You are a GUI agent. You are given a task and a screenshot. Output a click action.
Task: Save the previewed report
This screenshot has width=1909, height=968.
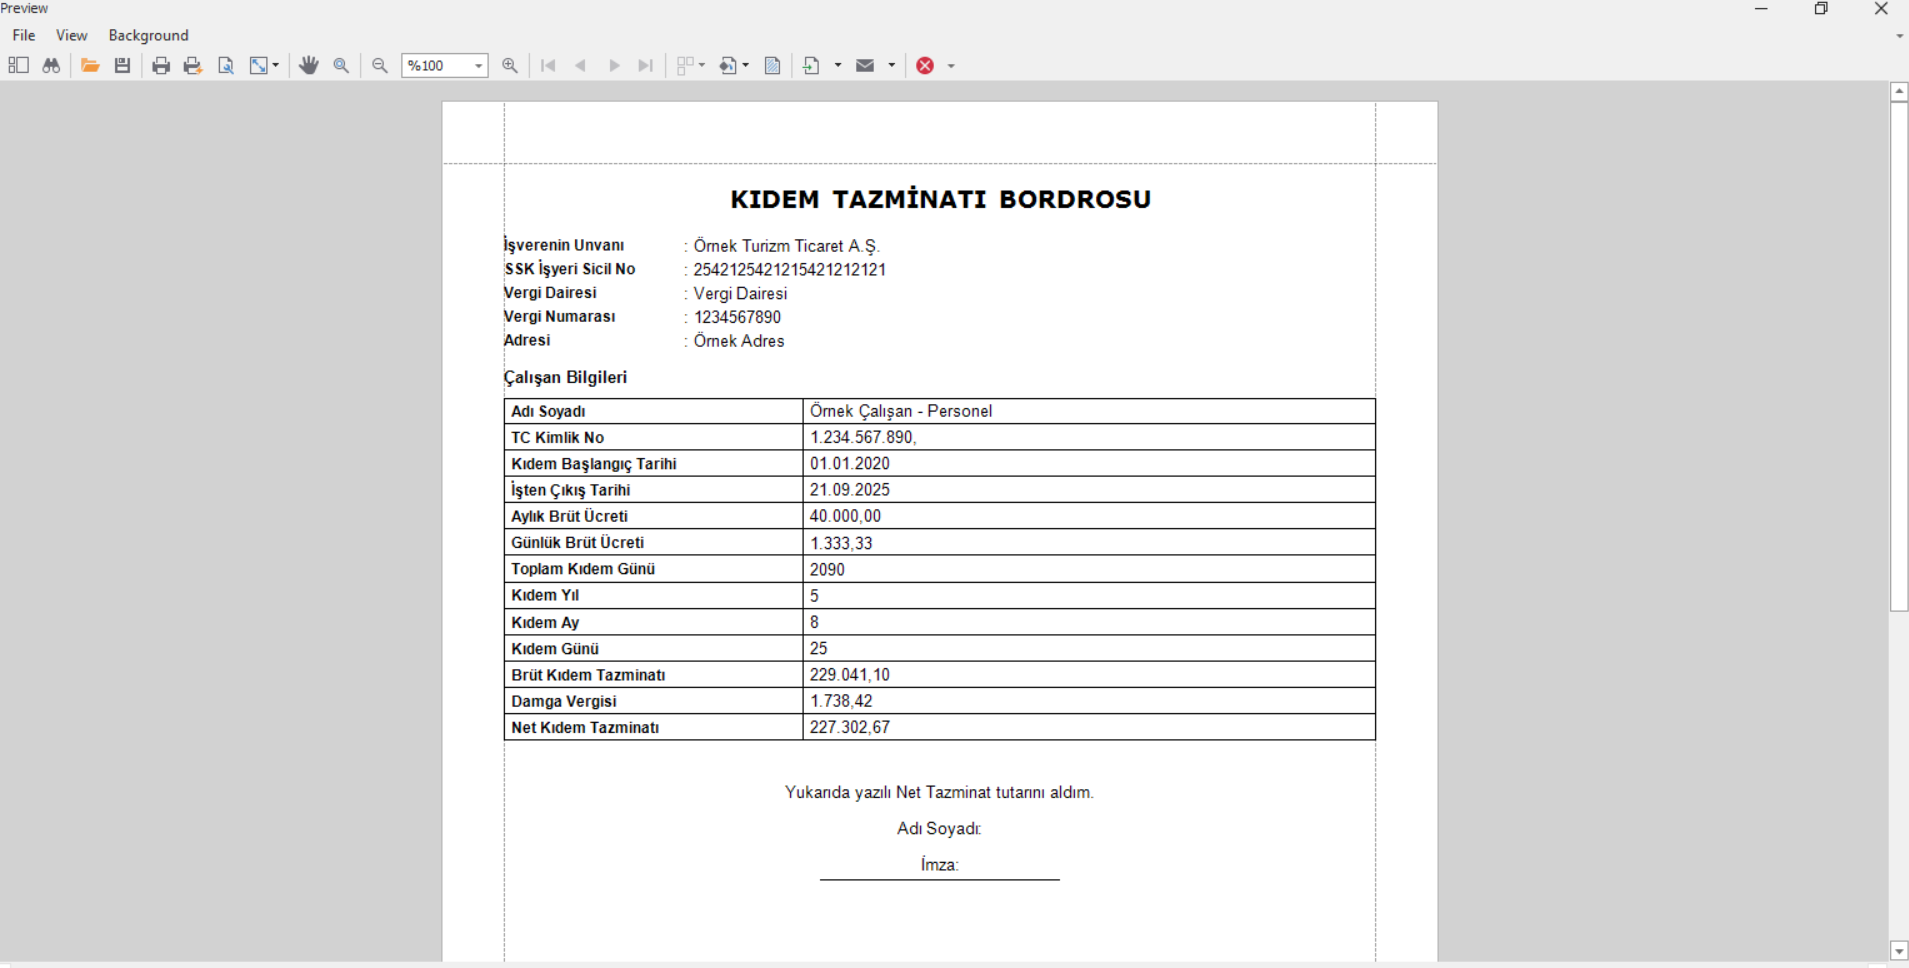point(122,65)
